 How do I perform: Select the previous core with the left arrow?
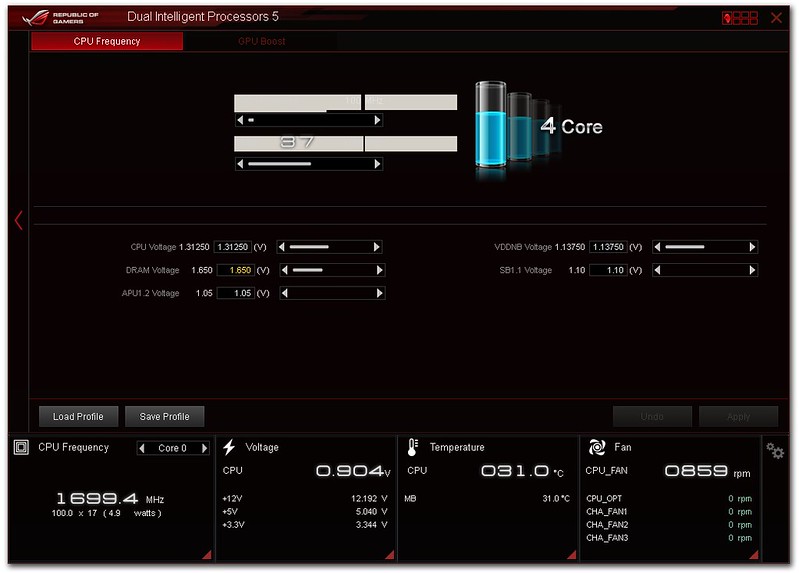142,448
